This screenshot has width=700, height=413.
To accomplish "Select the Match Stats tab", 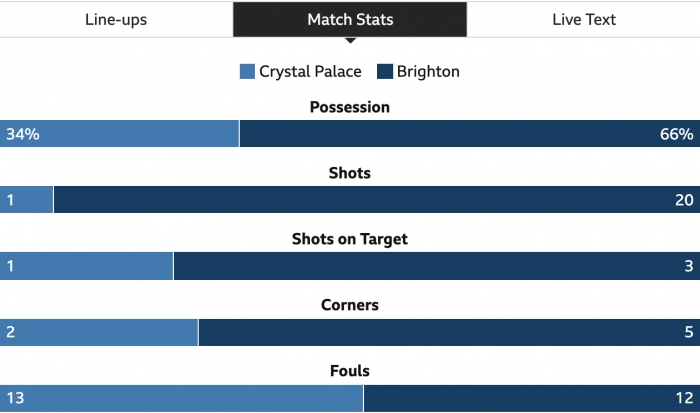I will tap(350, 20).
